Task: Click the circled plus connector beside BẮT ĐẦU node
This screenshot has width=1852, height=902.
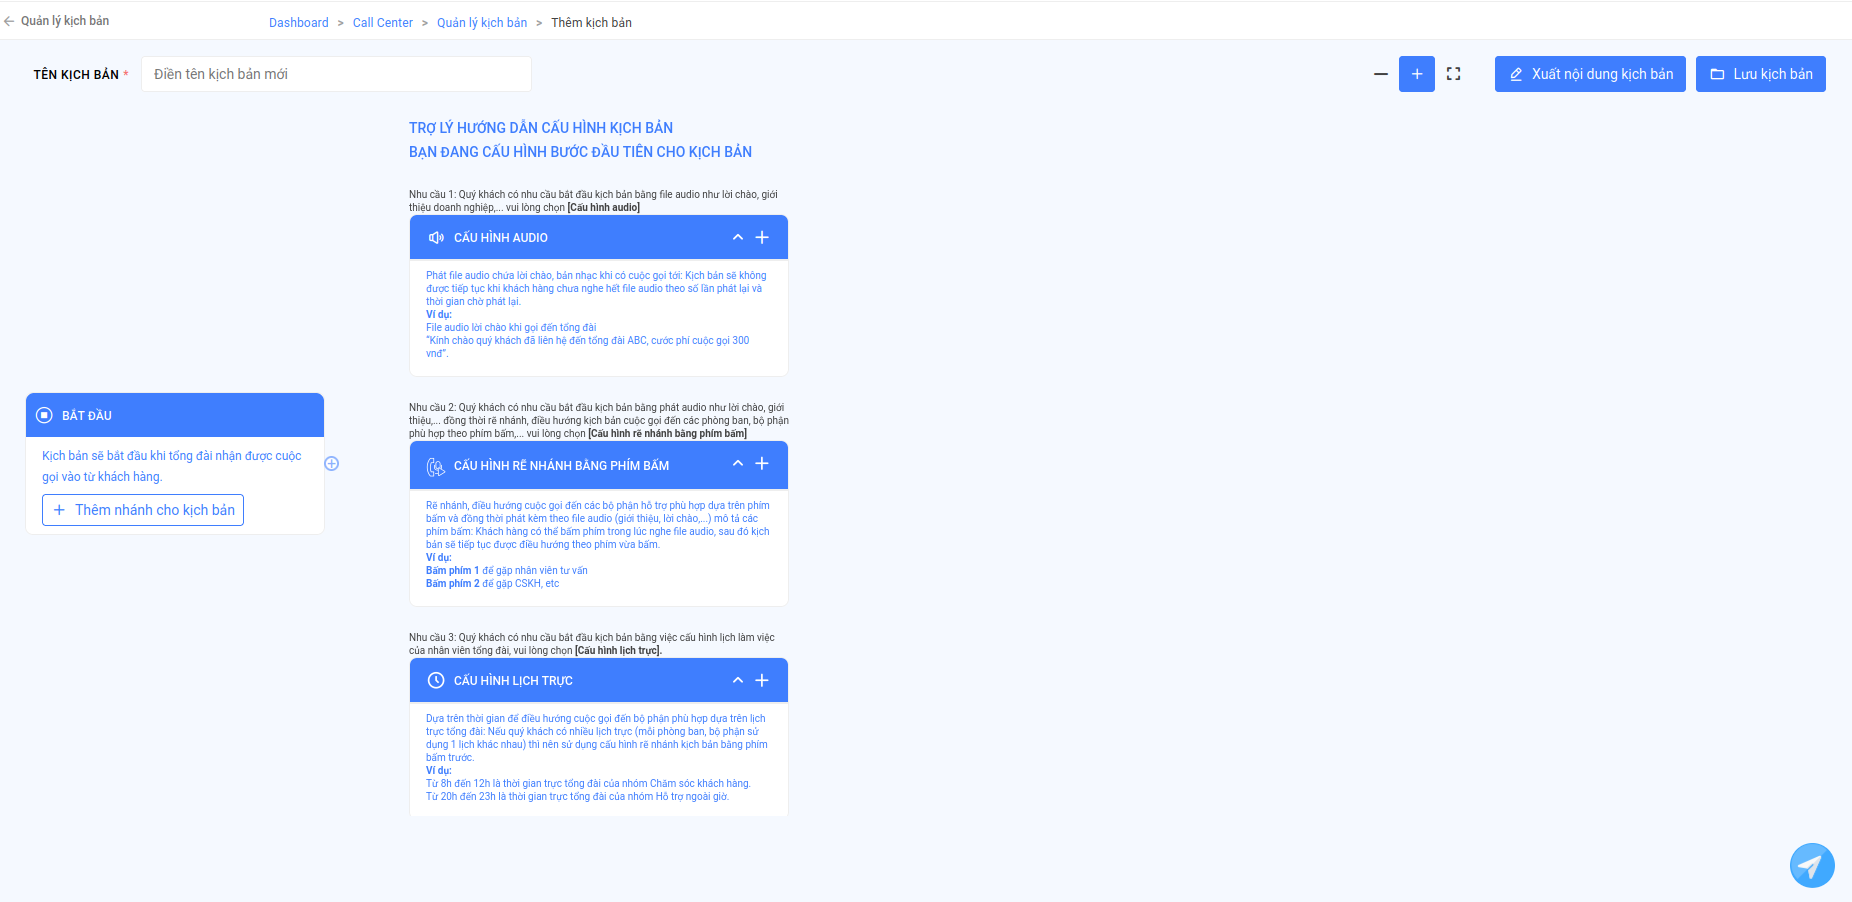Action: (x=332, y=463)
